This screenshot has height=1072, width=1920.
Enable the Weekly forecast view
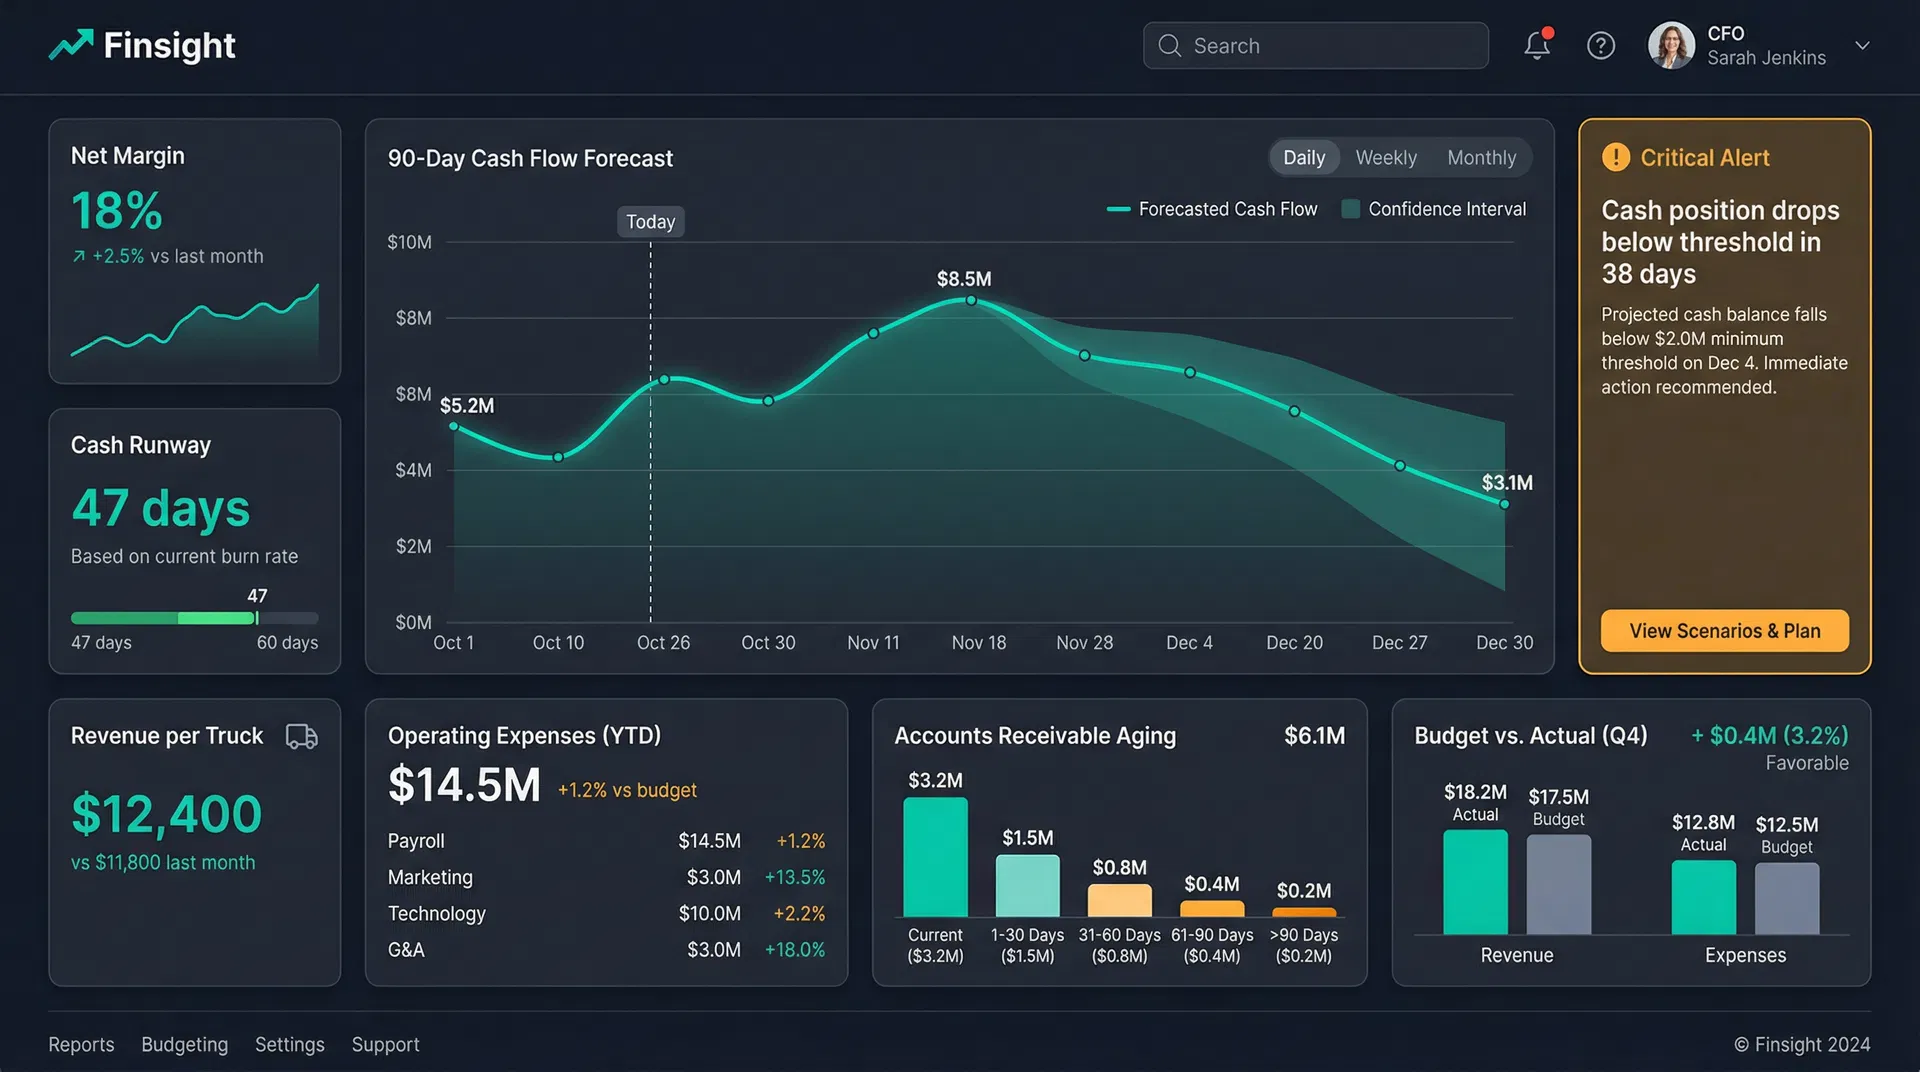click(x=1386, y=157)
